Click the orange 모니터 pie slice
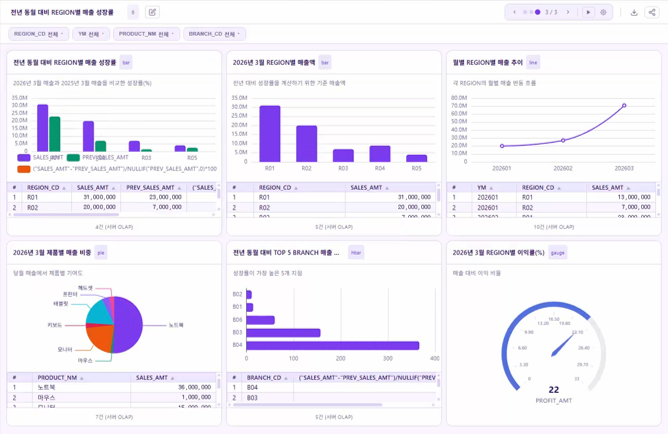The height and width of the screenshot is (434, 668). 100,339
